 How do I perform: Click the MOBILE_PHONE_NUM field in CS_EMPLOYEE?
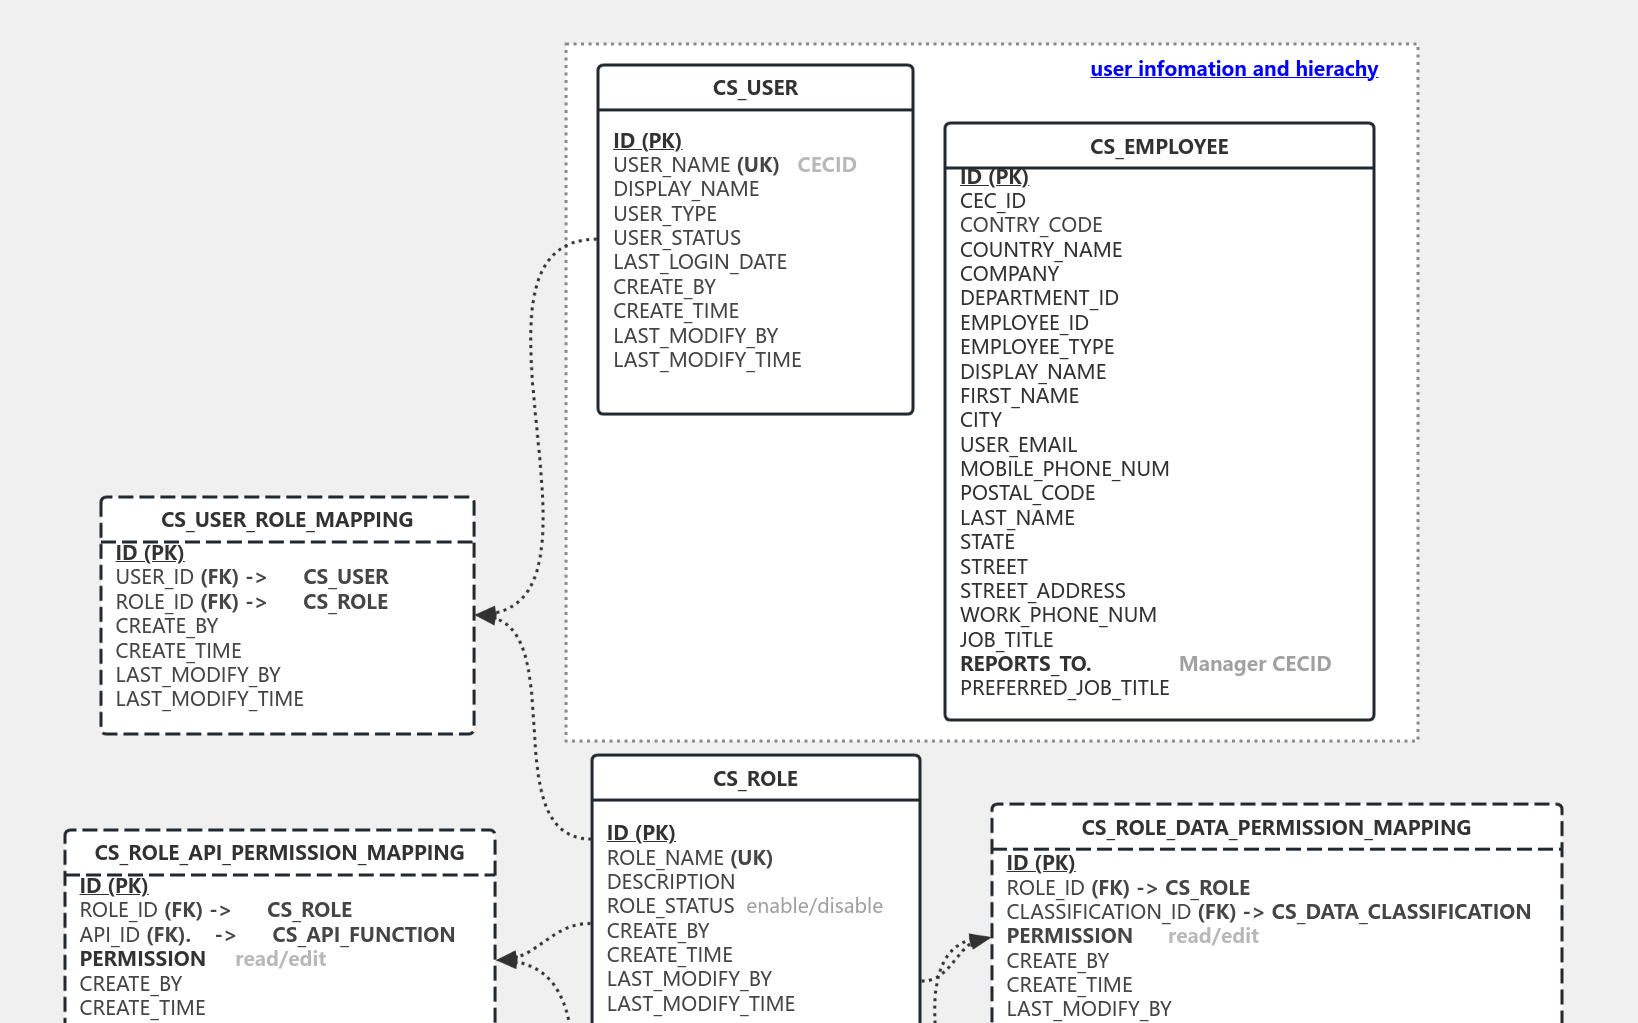1064,468
